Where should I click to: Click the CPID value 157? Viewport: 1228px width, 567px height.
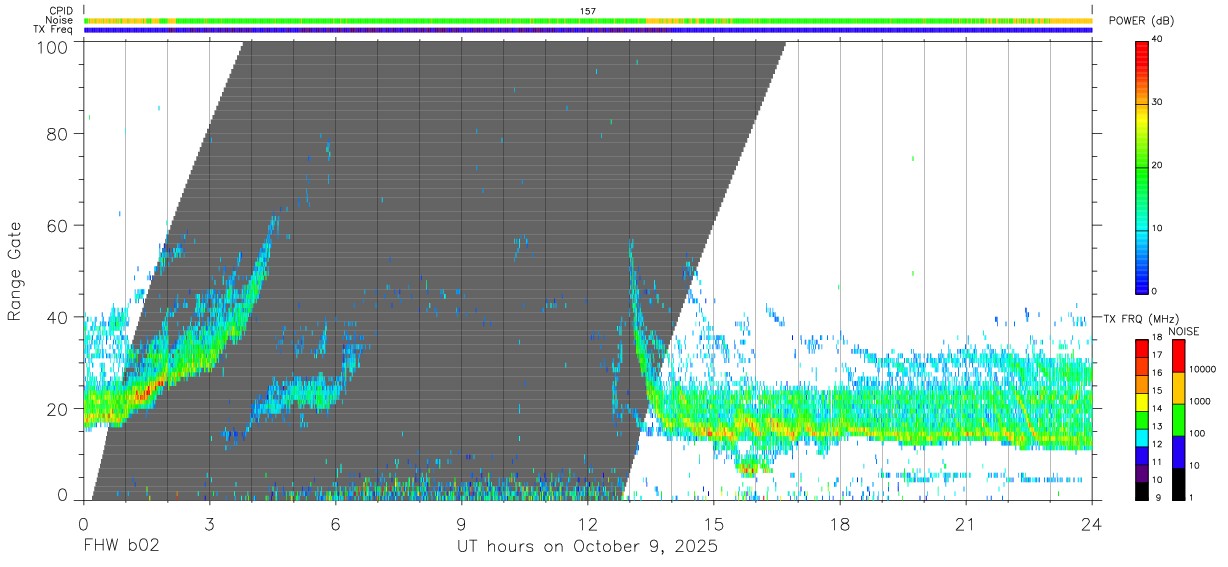pos(587,11)
